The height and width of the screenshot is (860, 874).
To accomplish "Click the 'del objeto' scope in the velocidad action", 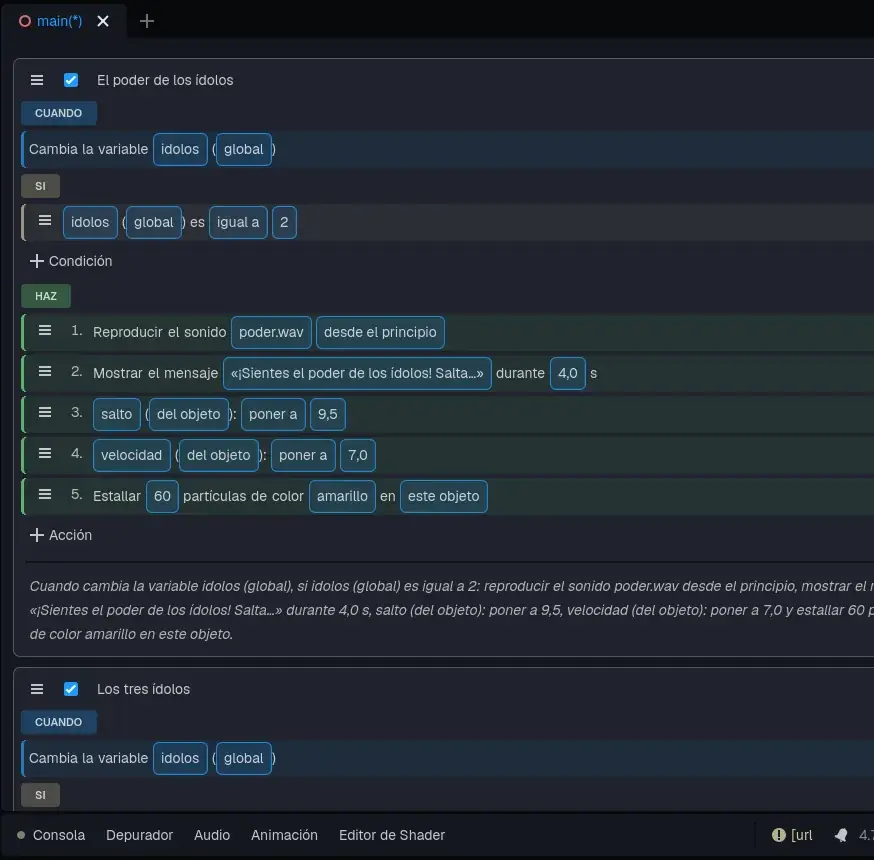I will click(218, 455).
